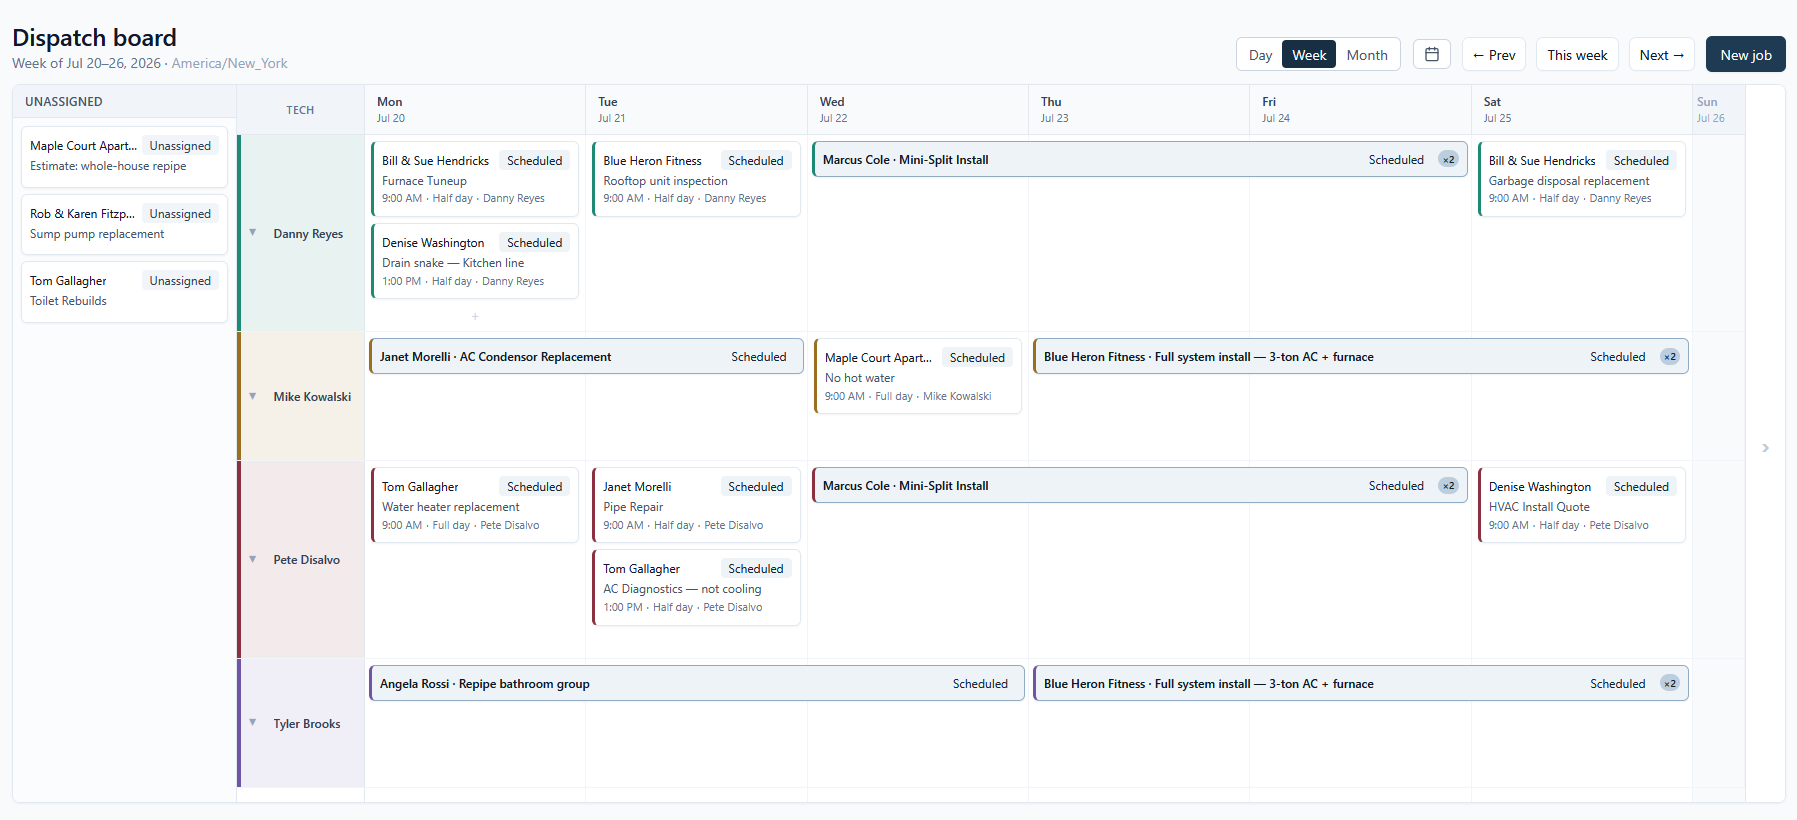Image resolution: width=1797 pixels, height=820 pixels.
Task: Open x2 crew badge on Pete Disalvo Mini-Split Install
Action: tap(1448, 486)
